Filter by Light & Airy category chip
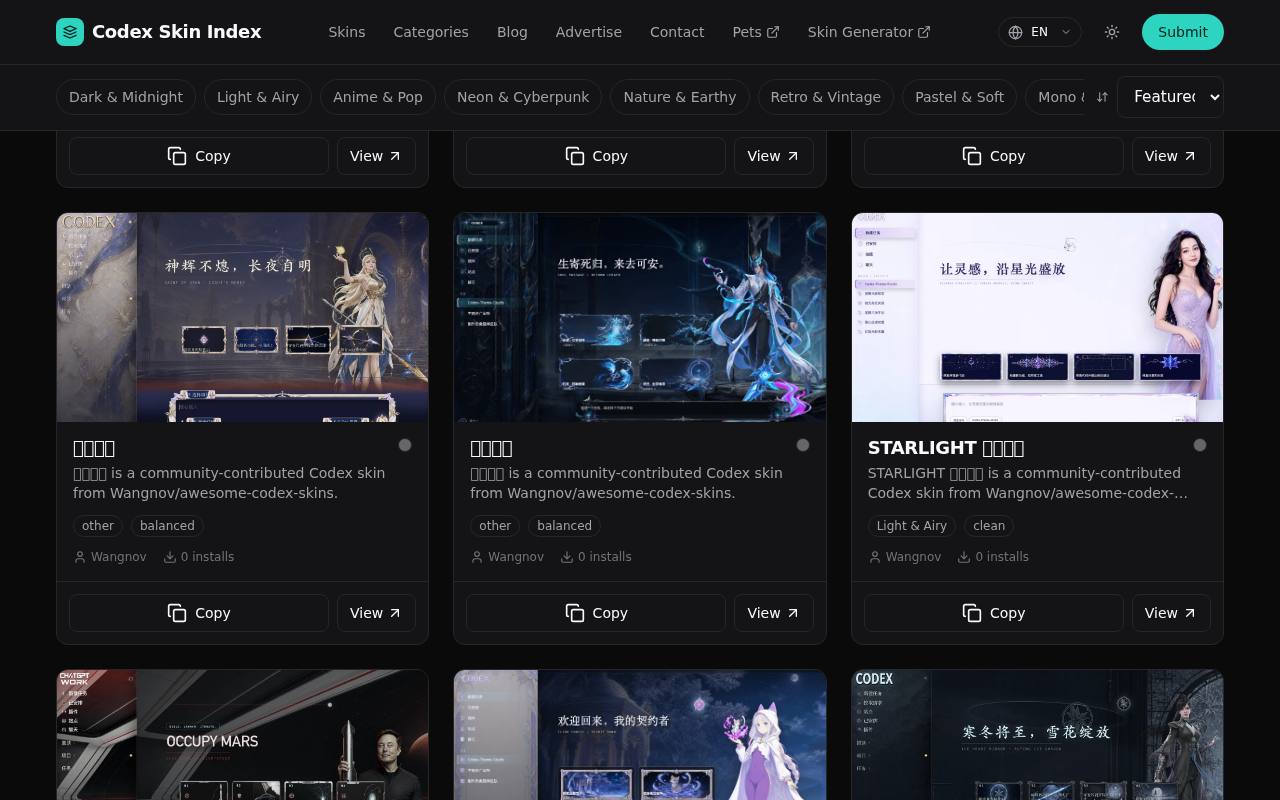Viewport: 1280px width, 800px height. click(x=258, y=97)
